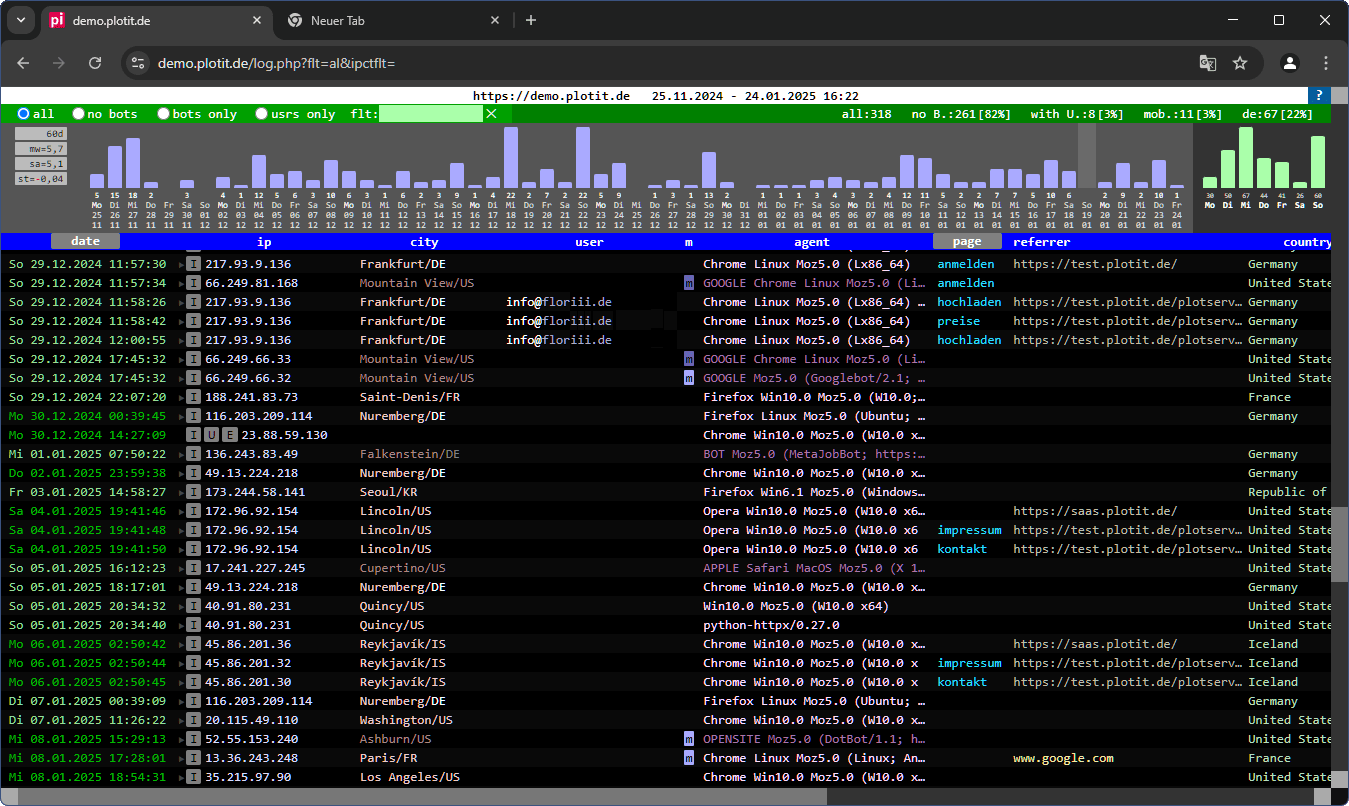This screenshot has width=1349, height=806.
Task: Expand the row arrow for 188.241.83.73
Action: tap(180, 397)
